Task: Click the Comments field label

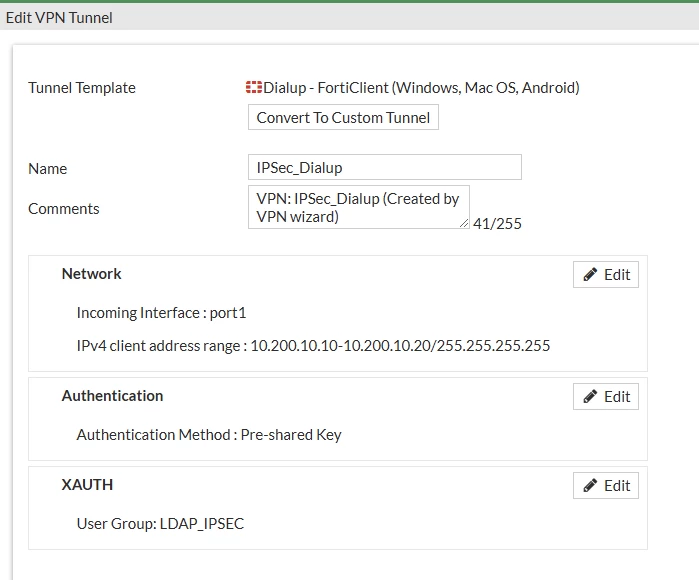Action: click(64, 209)
